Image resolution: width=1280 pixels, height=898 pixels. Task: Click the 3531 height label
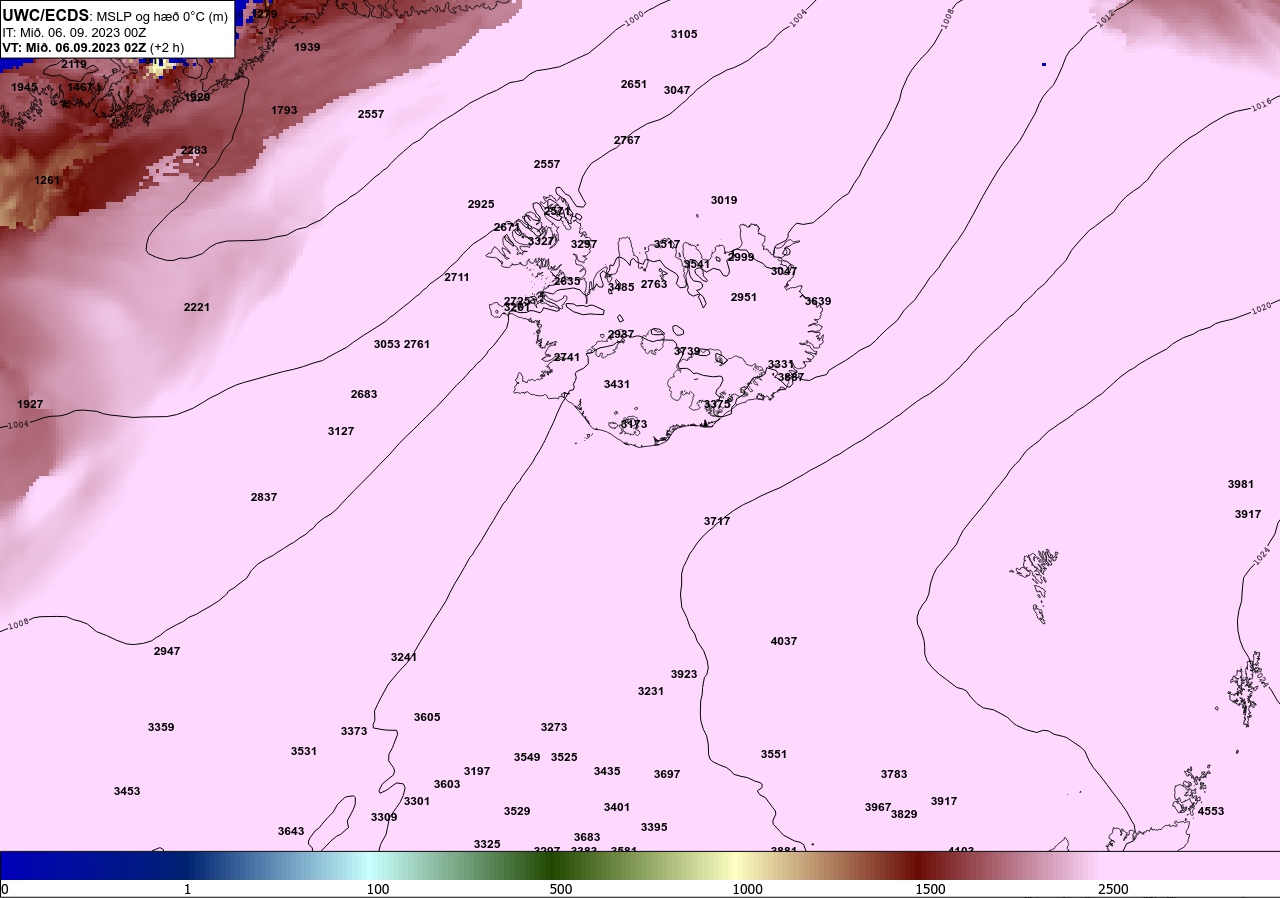[x=304, y=751]
